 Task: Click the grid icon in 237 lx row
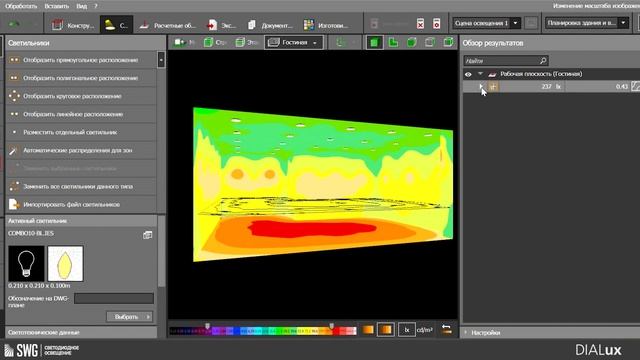coord(493,87)
